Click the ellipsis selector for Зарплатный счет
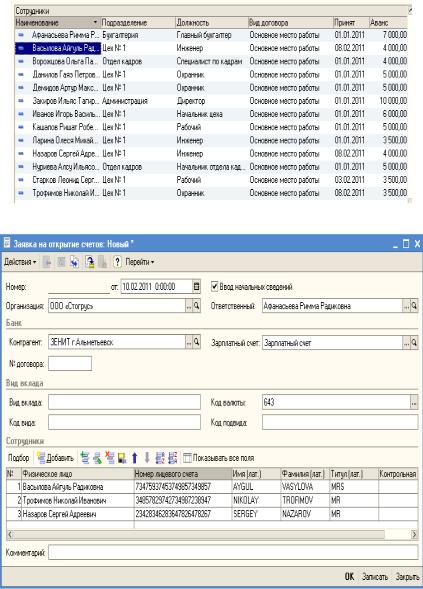Viewport: 423px width, 589px height. 406,342
